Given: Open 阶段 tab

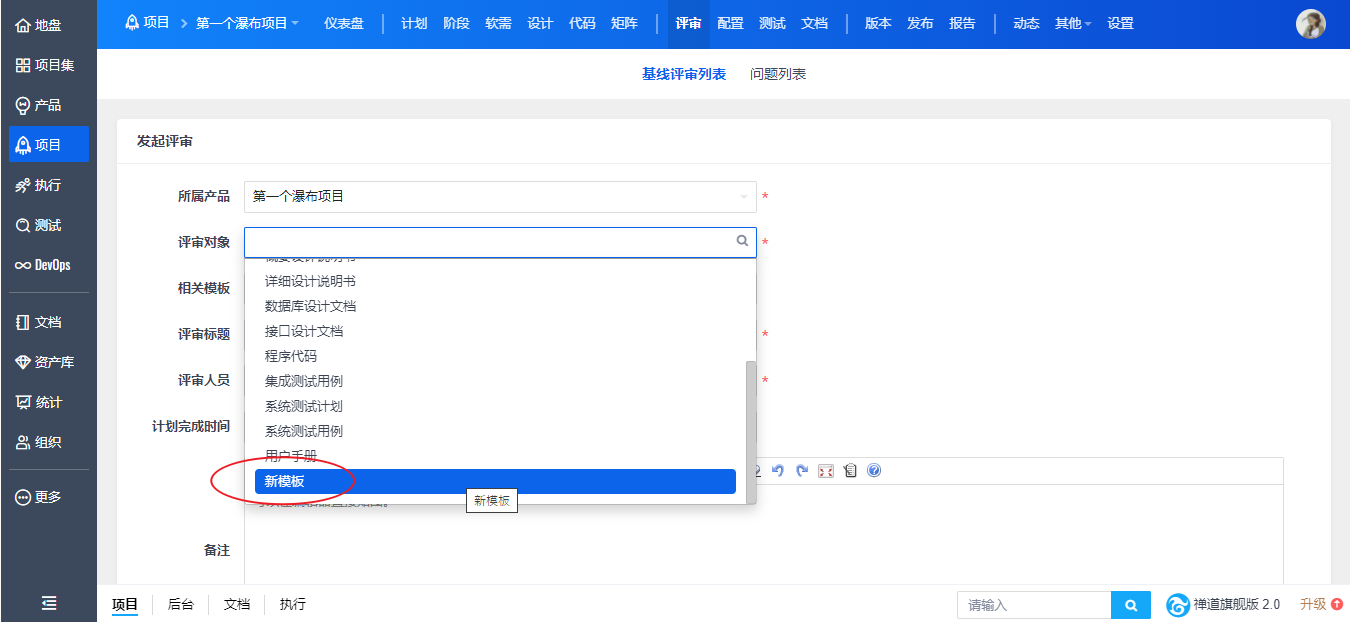Looking at the screenshot, I should point(456,23).
